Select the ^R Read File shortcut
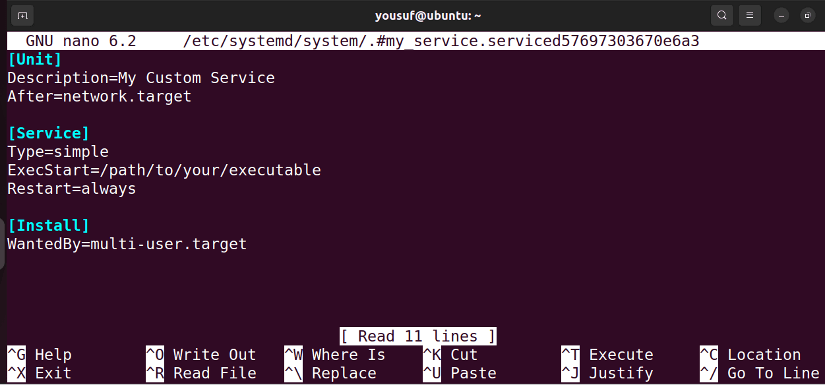825x385 pixels. (x=201, y=373)
